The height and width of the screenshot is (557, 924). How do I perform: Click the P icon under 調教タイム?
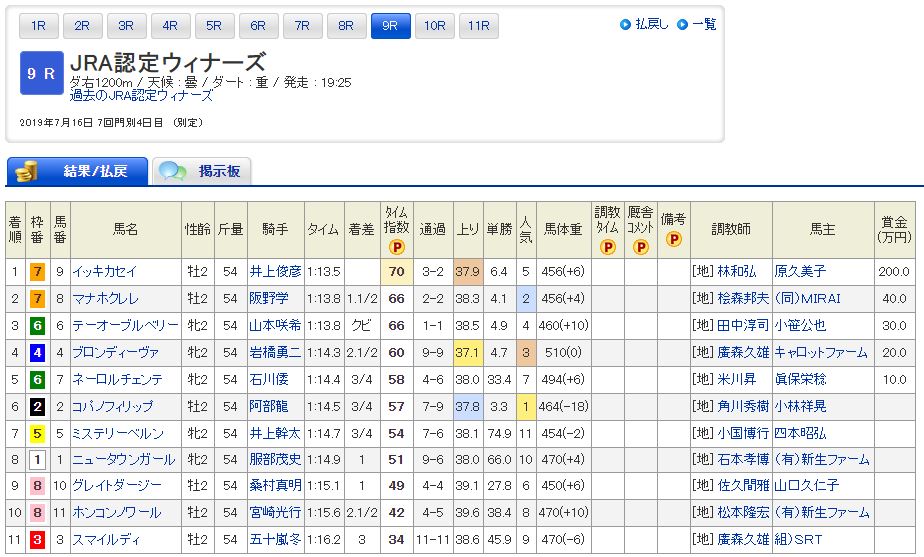(x=608, y=247)
